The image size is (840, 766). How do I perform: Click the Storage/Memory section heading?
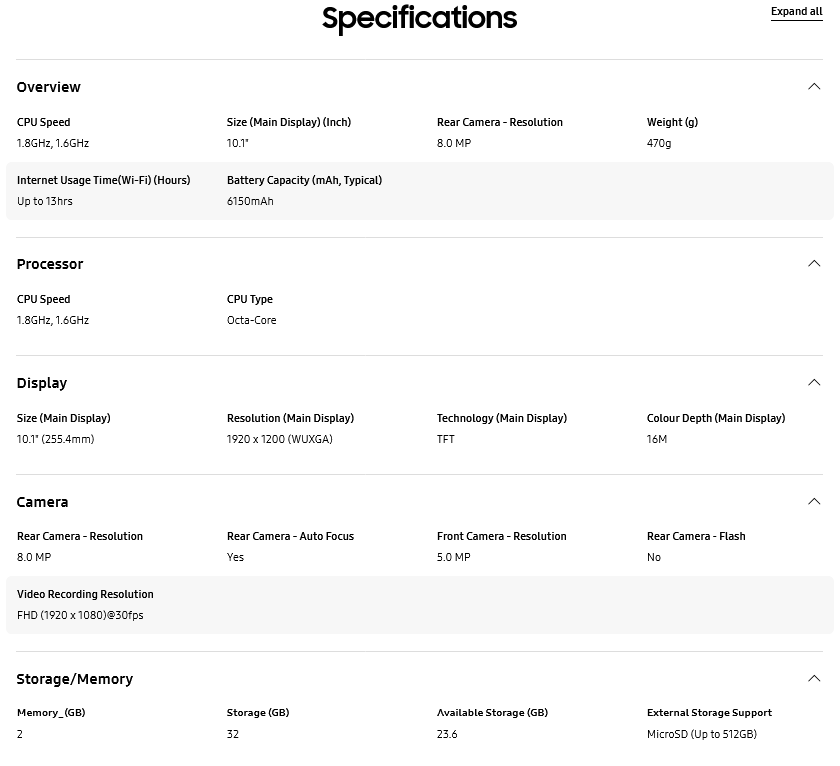pyautogui.click(x=75, y=679)
